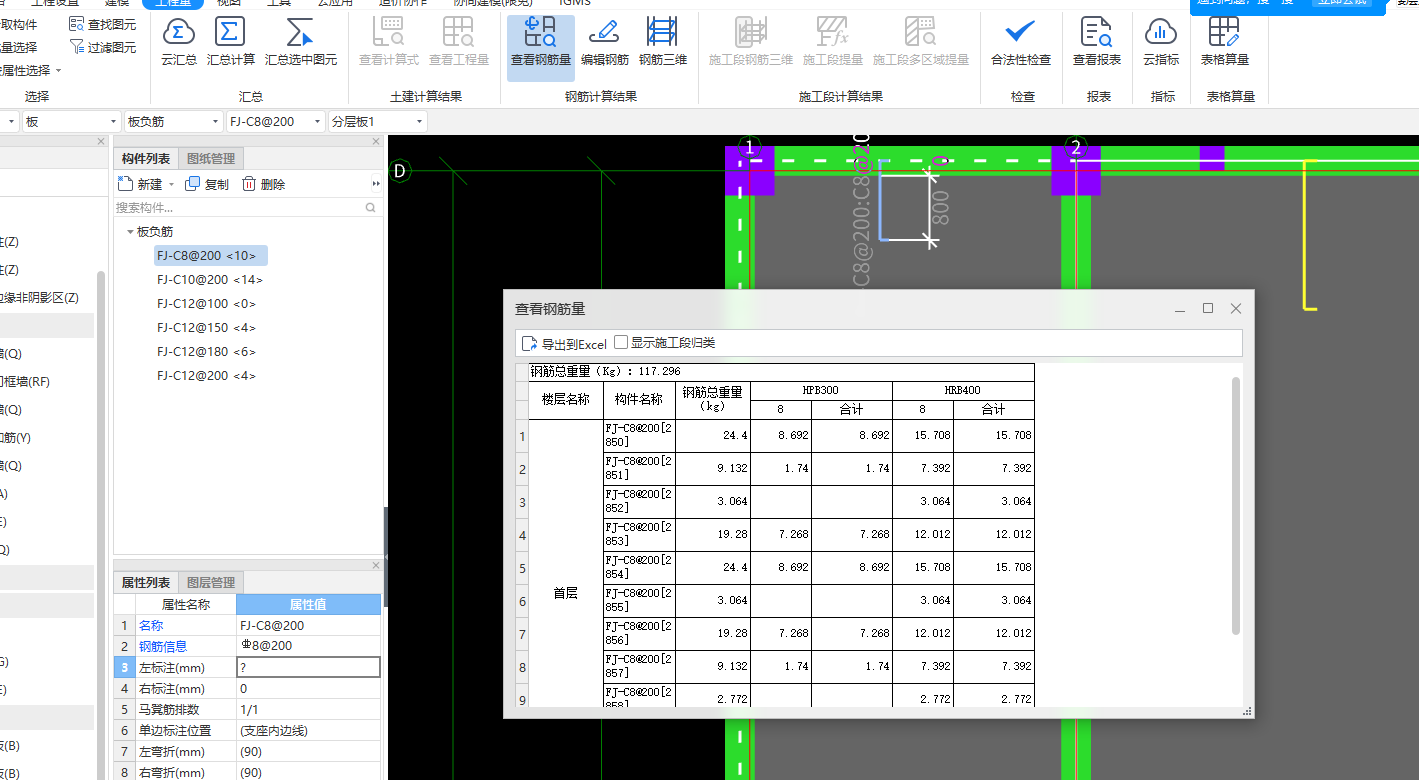Click 新建 new component icon
The width and height of the screenshot is (1419, 780).
126,184
